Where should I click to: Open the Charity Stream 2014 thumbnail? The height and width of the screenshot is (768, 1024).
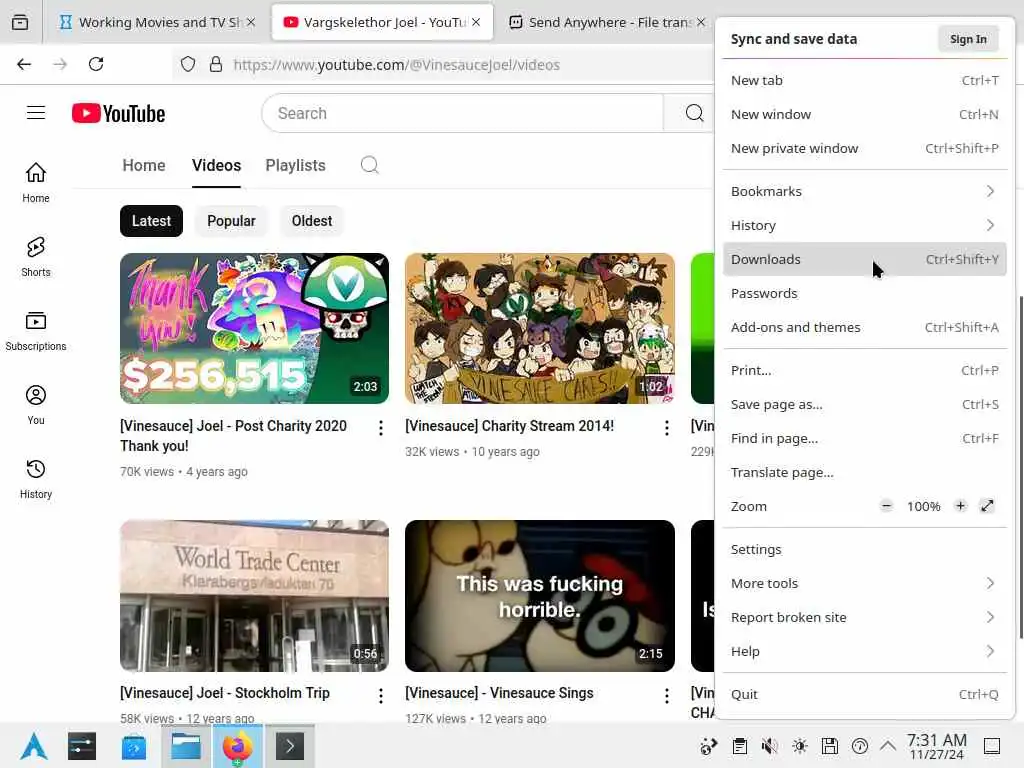point(539,328)
